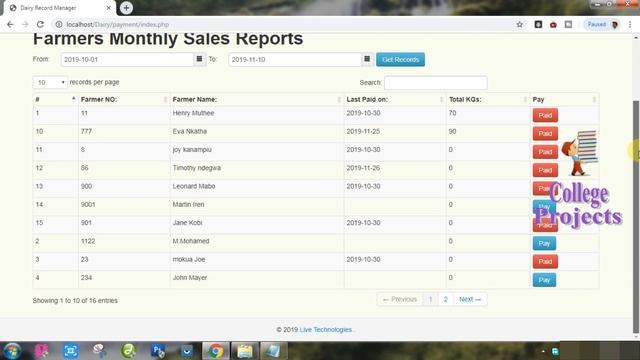Open the records per page dropdown

(x=50, y=82)
